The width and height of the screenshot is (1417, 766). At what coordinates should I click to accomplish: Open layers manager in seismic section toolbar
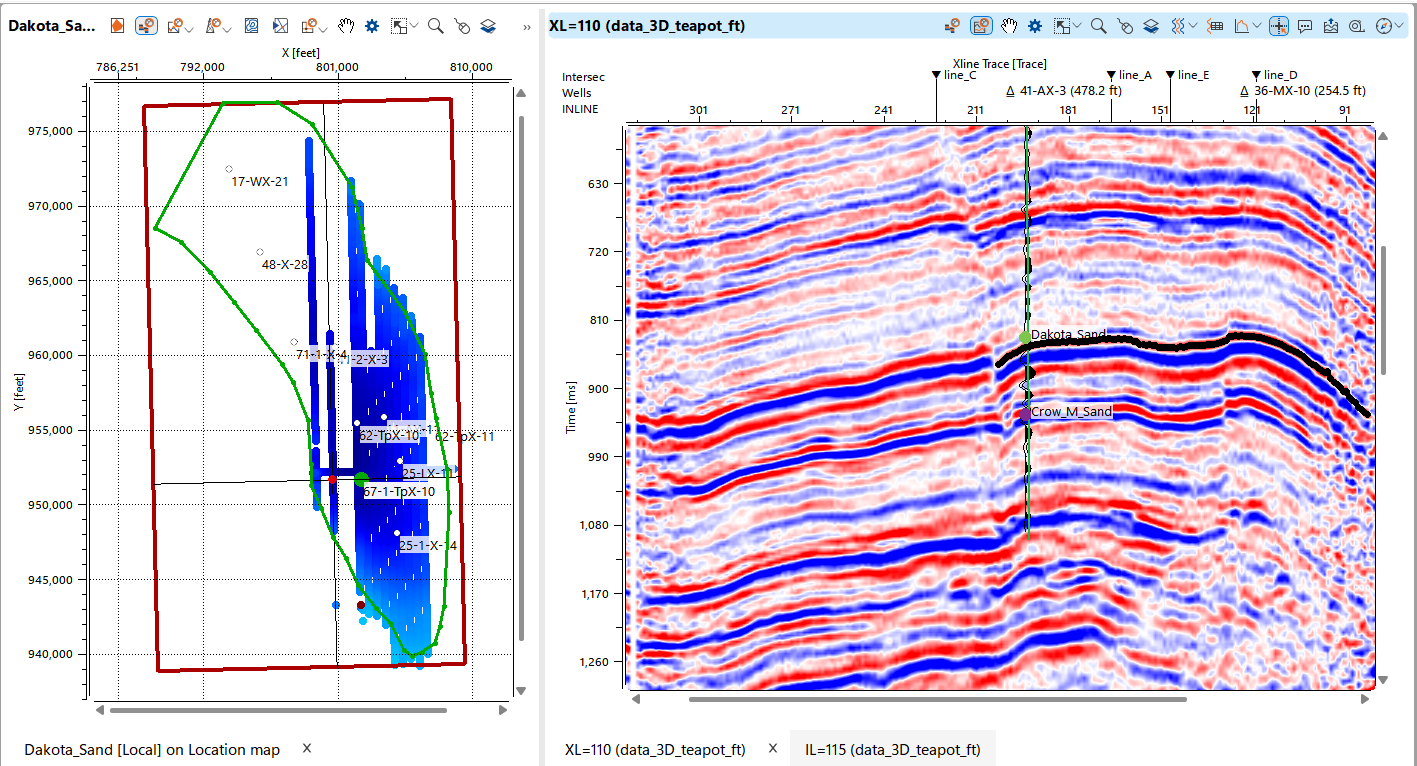tap(1151, 26)
